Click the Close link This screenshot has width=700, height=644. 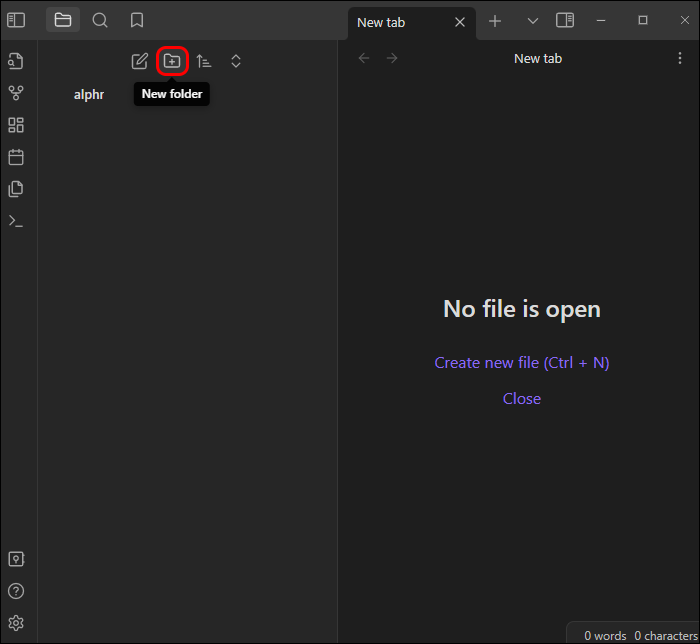pyautogui.click(x=521, y=399)
